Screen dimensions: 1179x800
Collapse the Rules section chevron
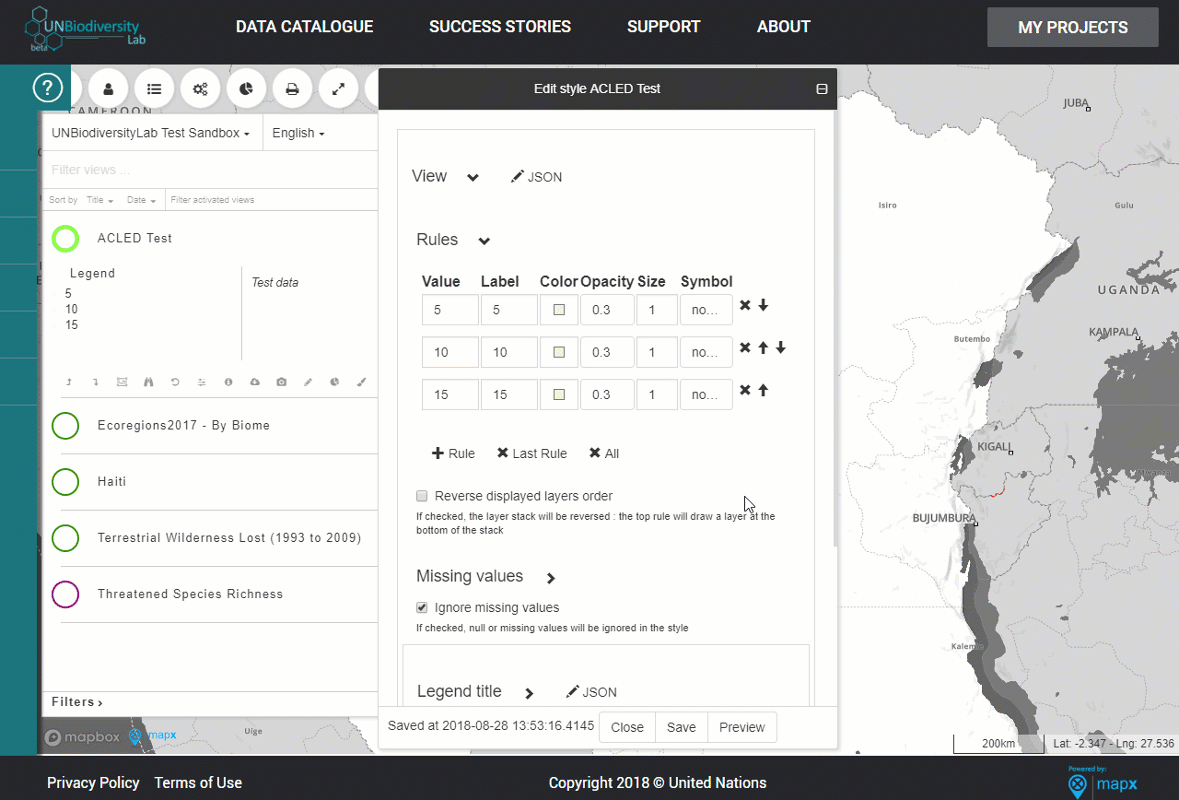coord(484,241)
